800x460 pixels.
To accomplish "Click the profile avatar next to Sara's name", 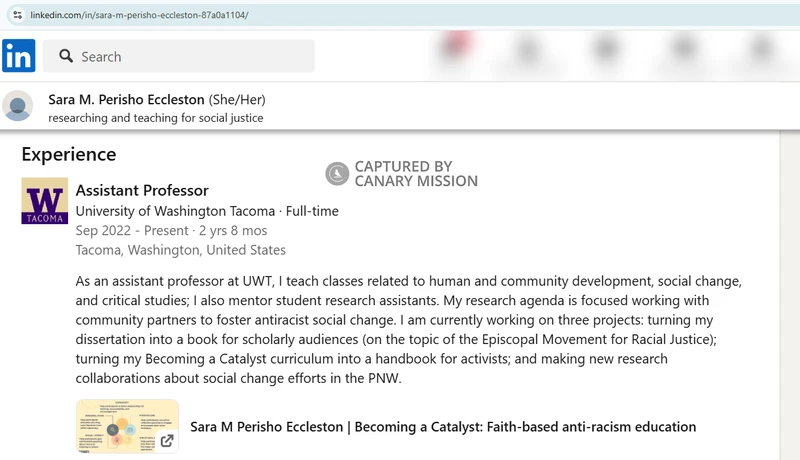I will coord(18,106).
